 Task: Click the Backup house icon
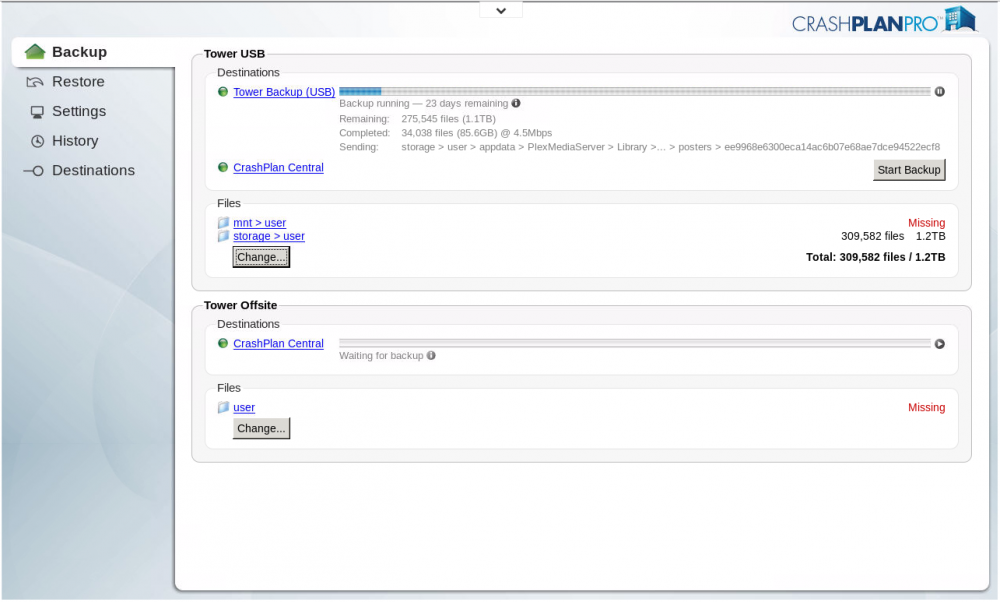coord(35,52)
